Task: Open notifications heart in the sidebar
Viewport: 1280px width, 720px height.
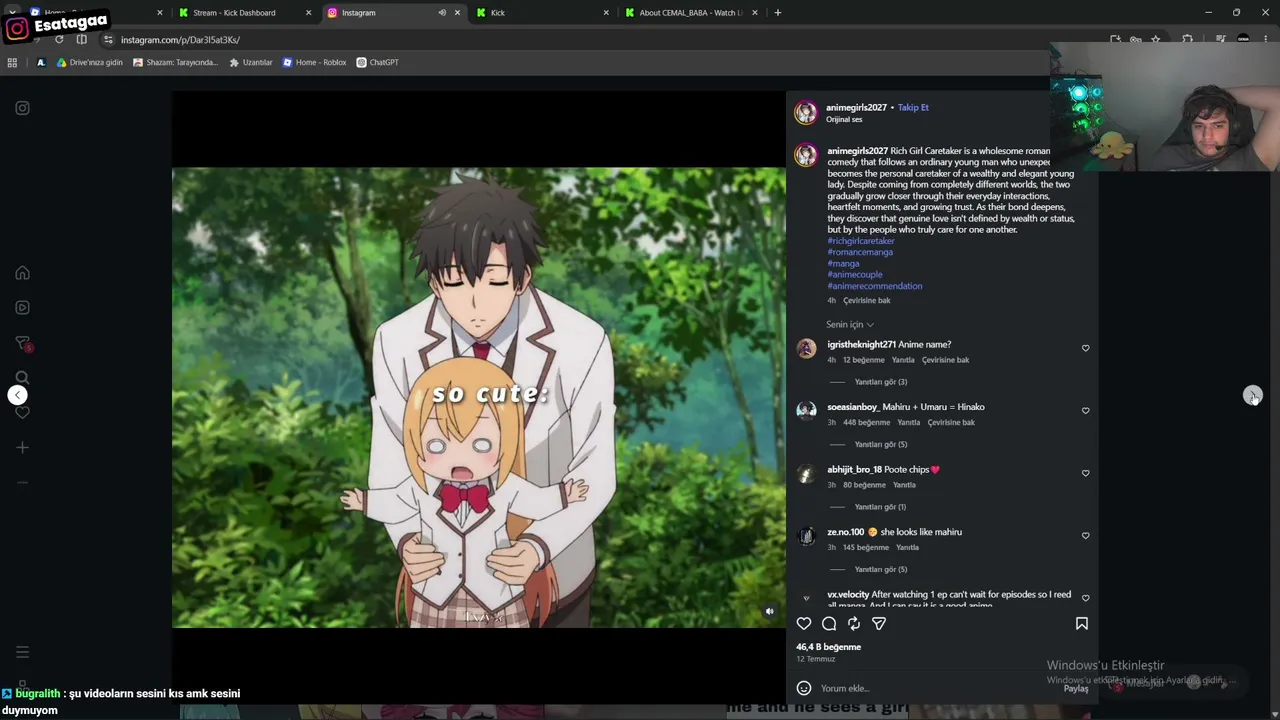Action: [22, 412]
